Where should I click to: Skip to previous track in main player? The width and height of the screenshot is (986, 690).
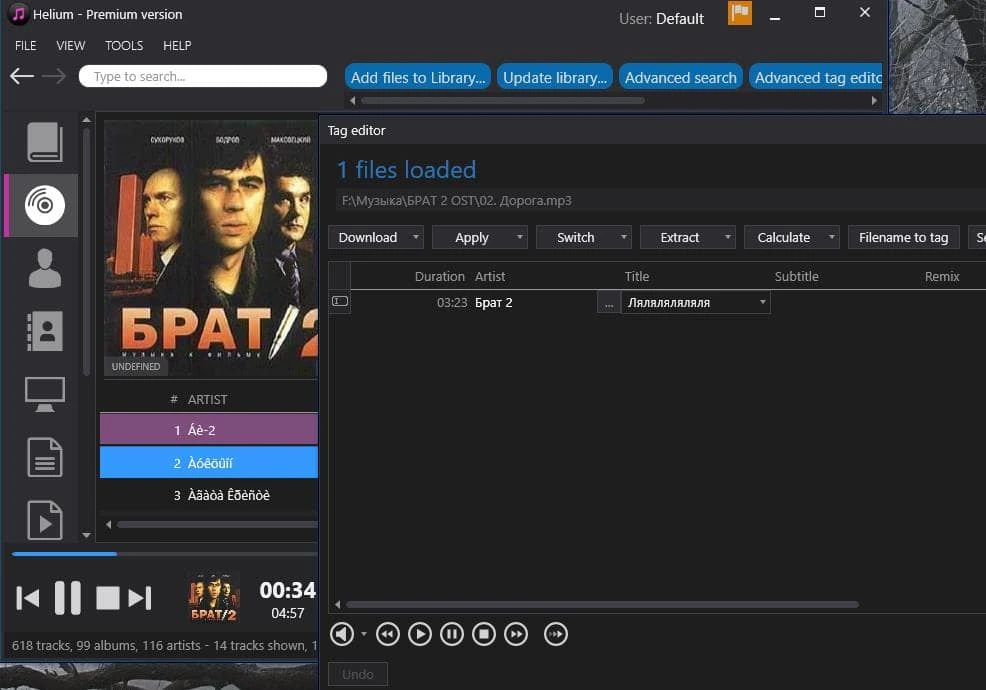28,598
